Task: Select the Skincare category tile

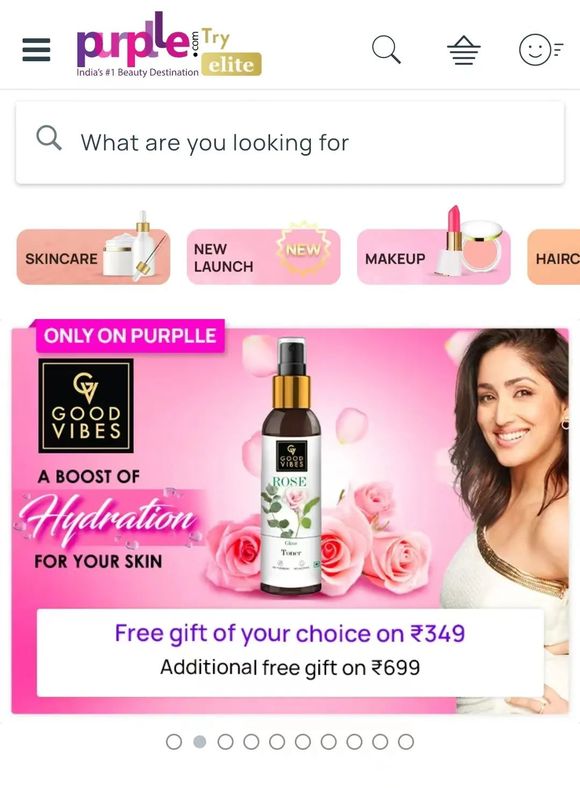Action: 93,256
